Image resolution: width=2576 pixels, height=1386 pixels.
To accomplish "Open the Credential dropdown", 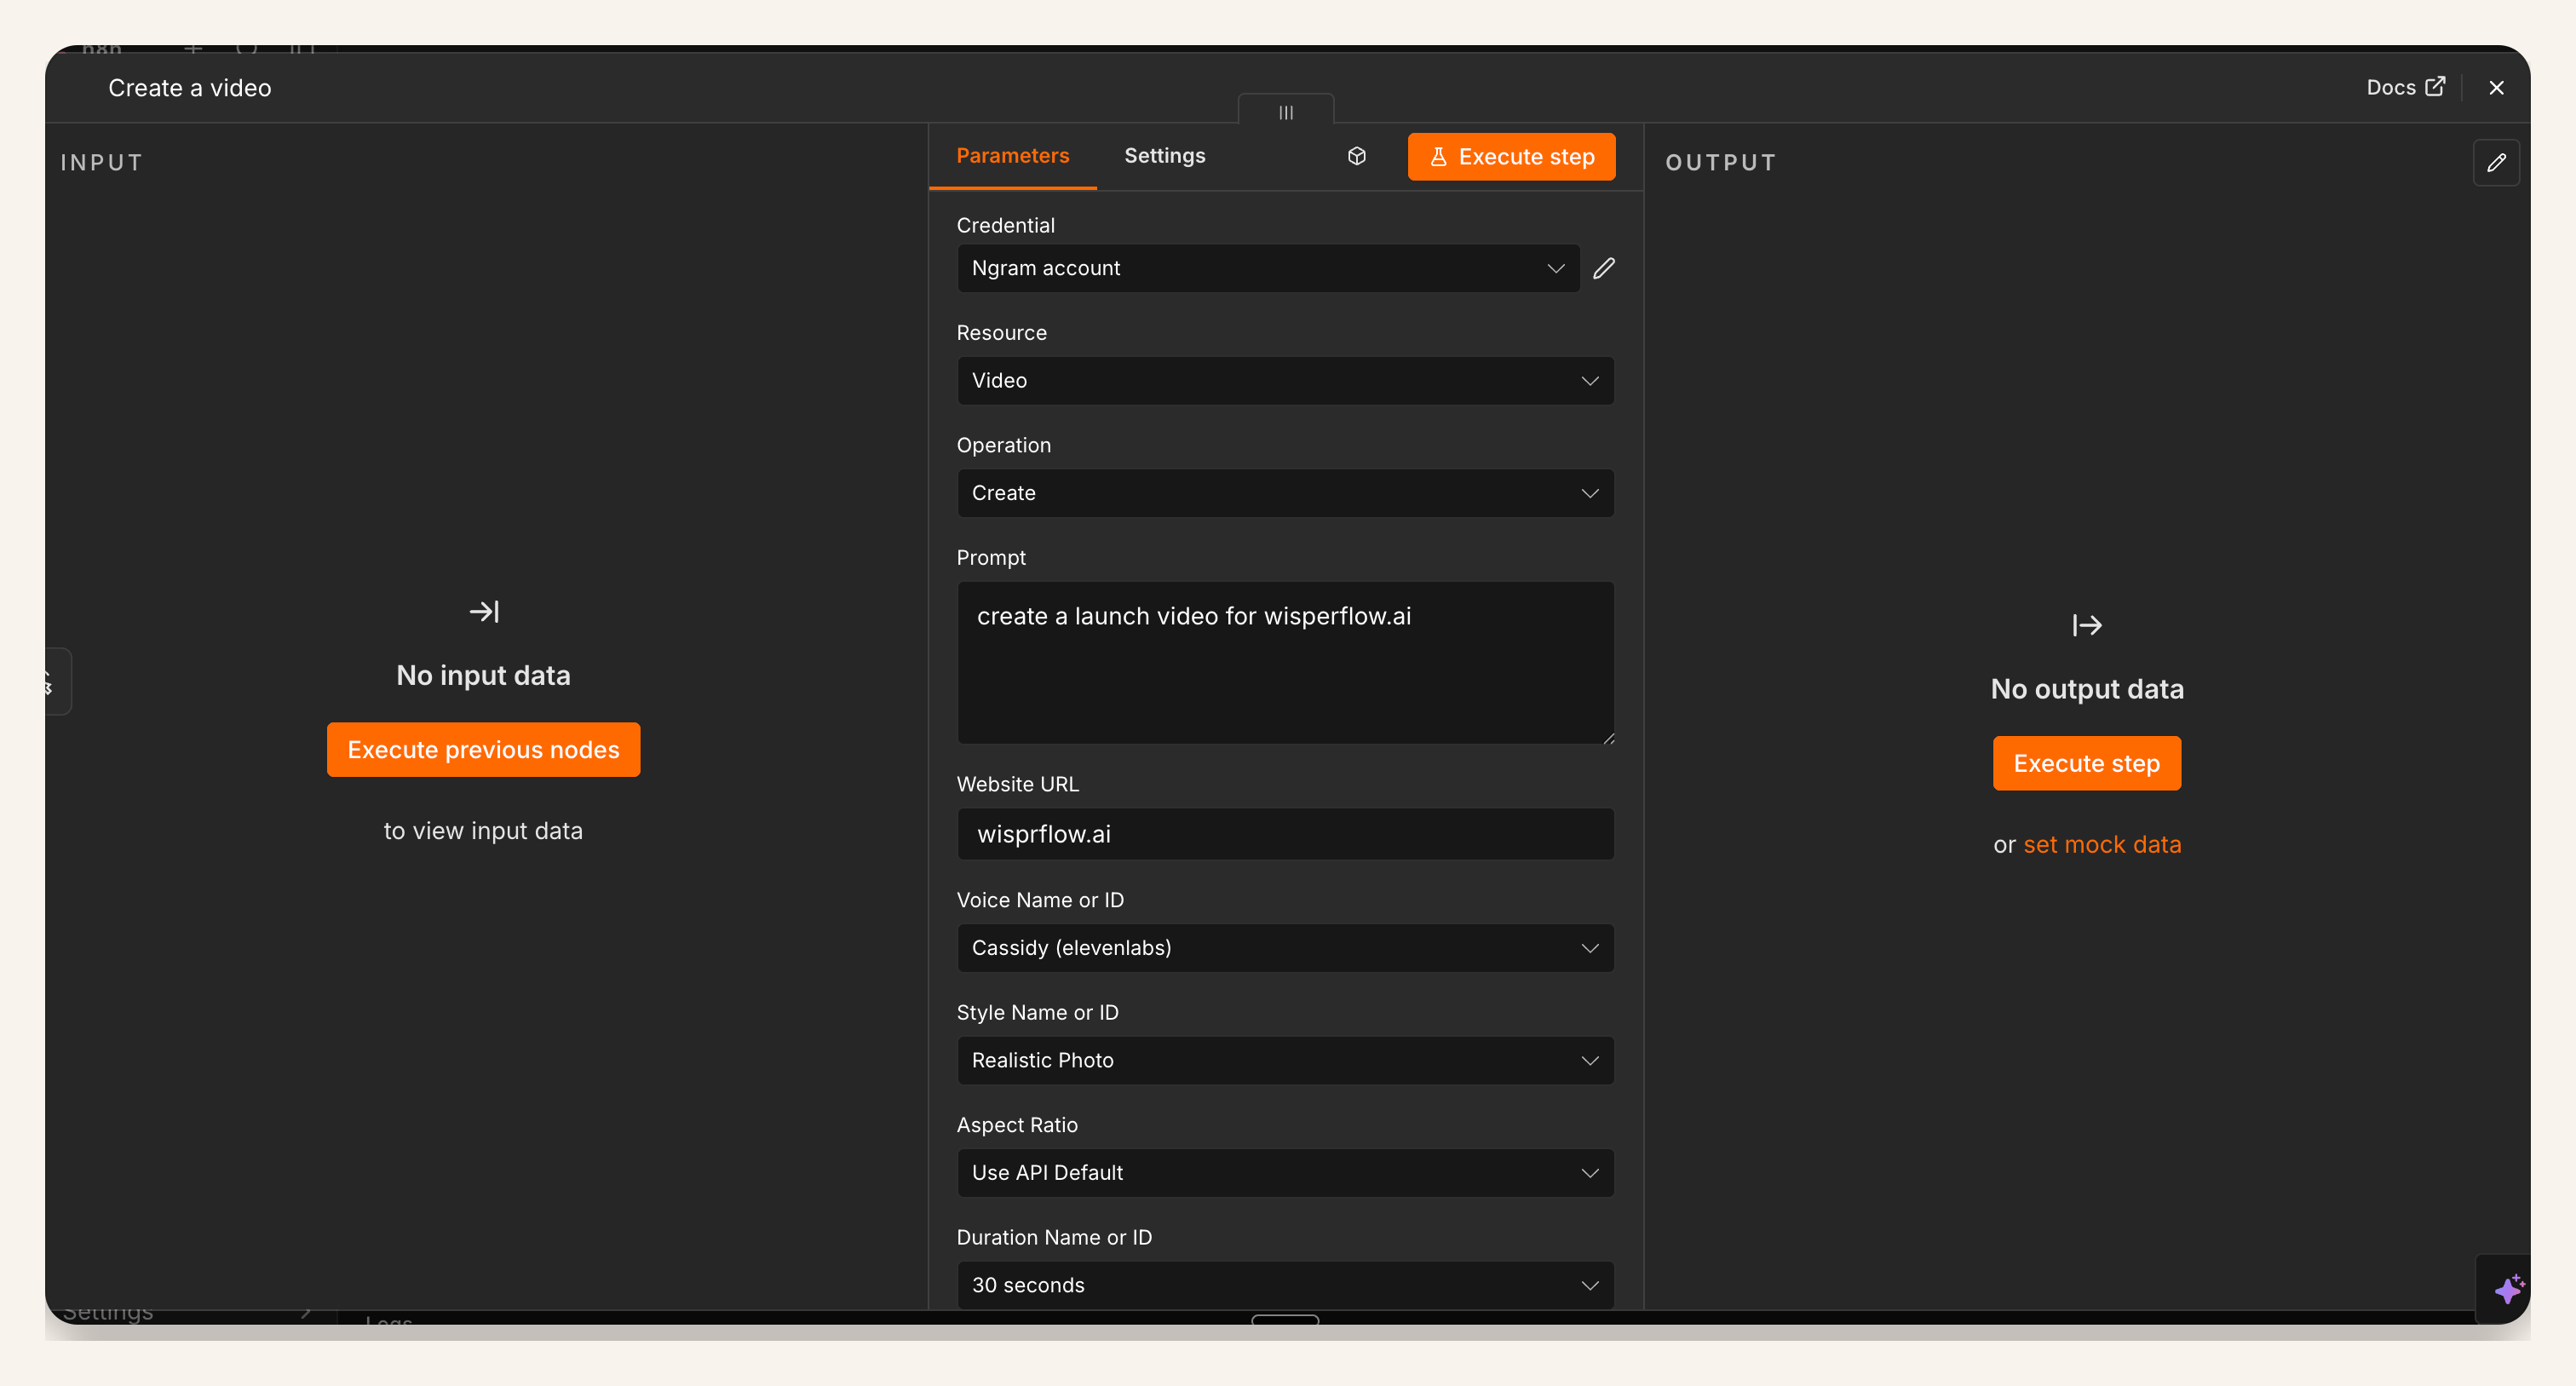I will click(1268, 268).
